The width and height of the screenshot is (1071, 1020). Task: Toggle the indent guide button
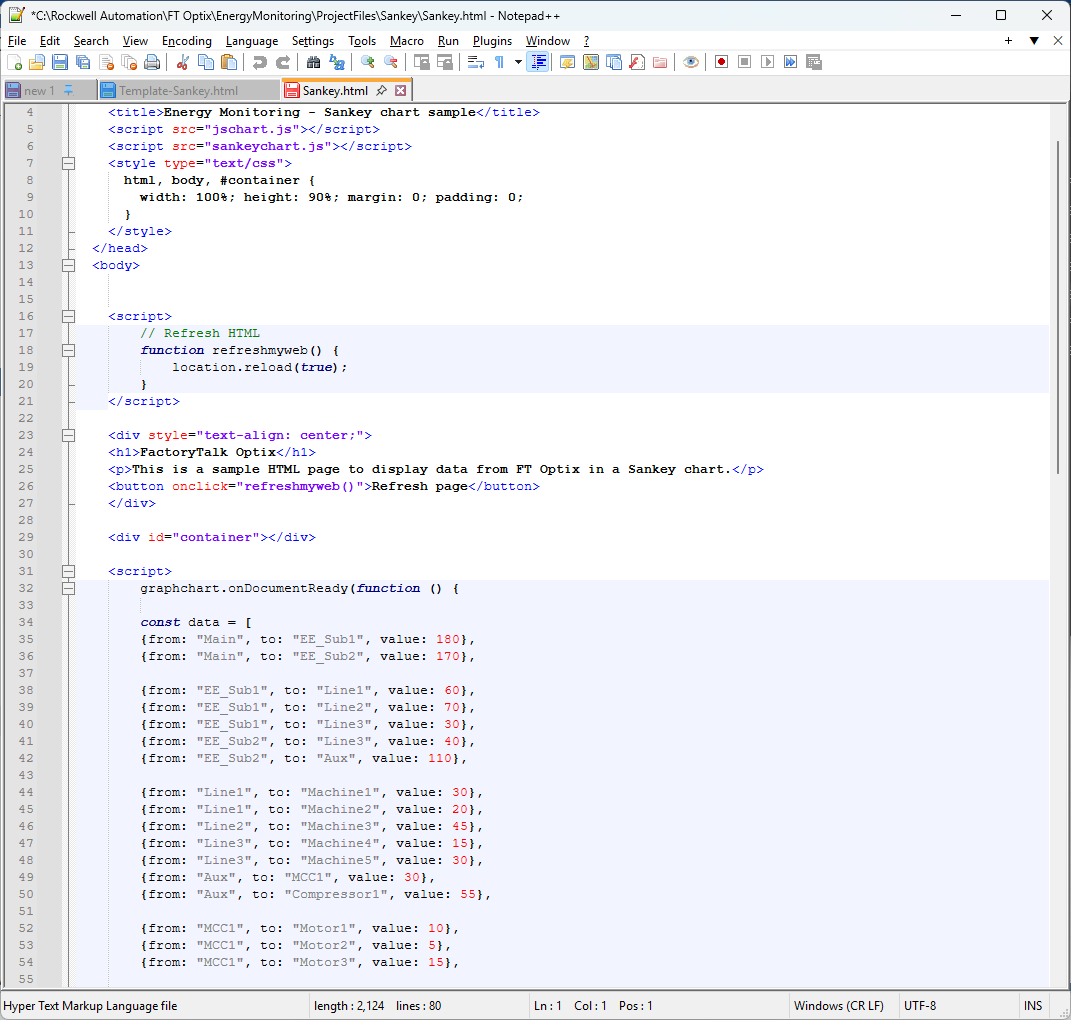tap(539, 62)
